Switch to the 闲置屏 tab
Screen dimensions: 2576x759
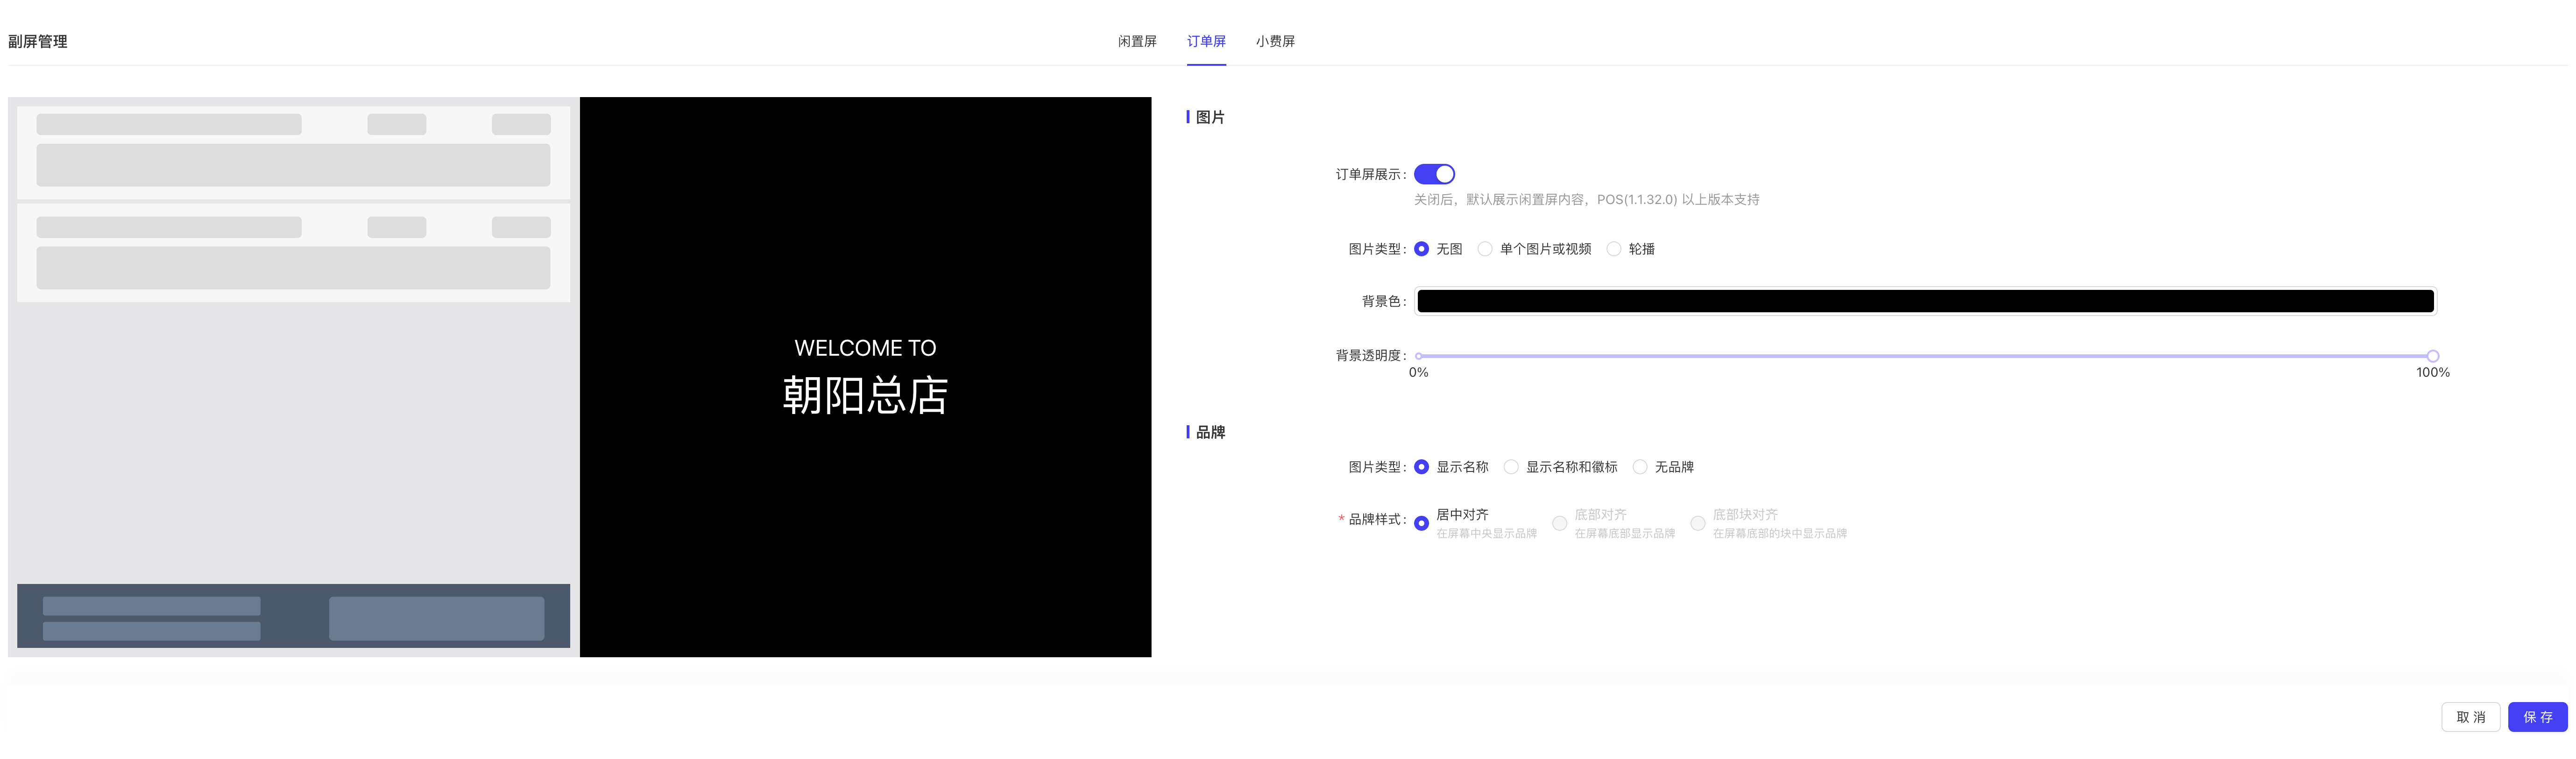(1137, 41)
